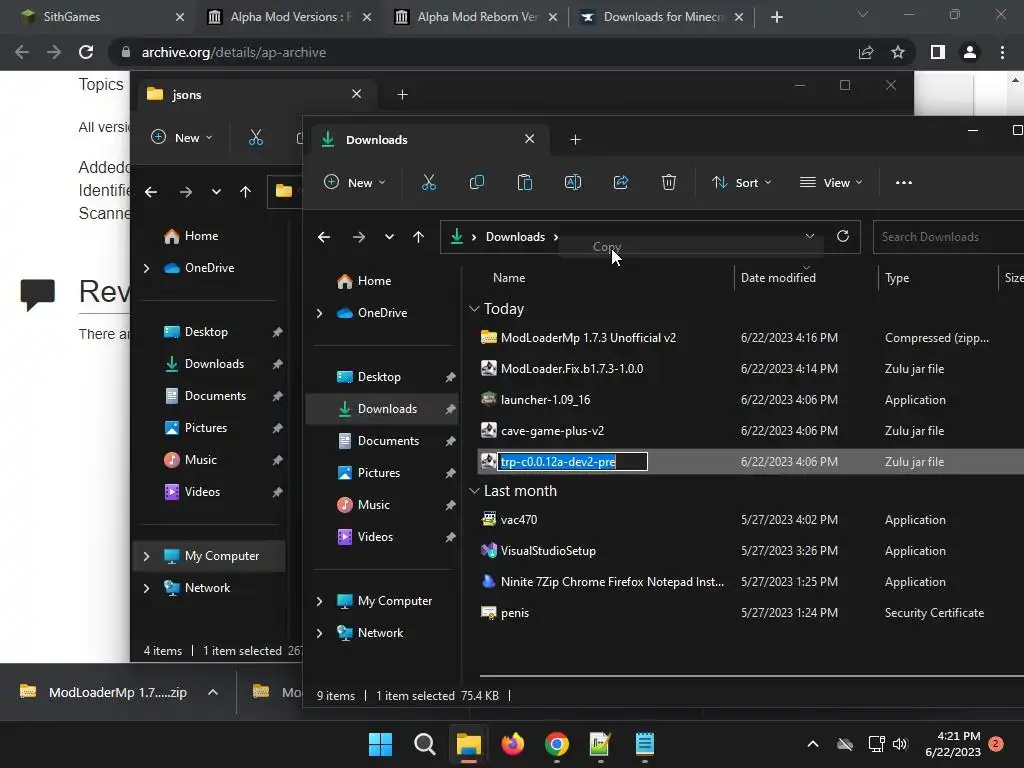This screenshot has height=768, width=1024.
Task: Select the cave-game-plus-v2 jar file
Action: (552, 431)
